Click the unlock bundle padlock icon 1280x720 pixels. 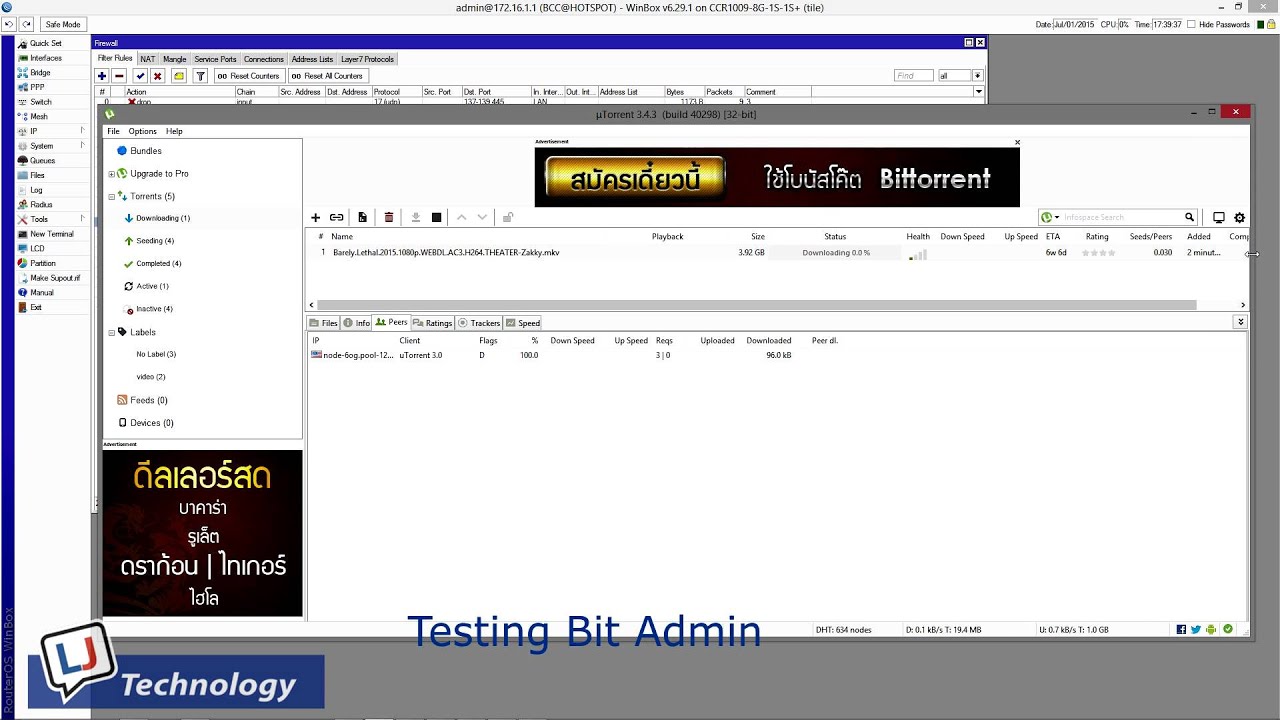508,217
